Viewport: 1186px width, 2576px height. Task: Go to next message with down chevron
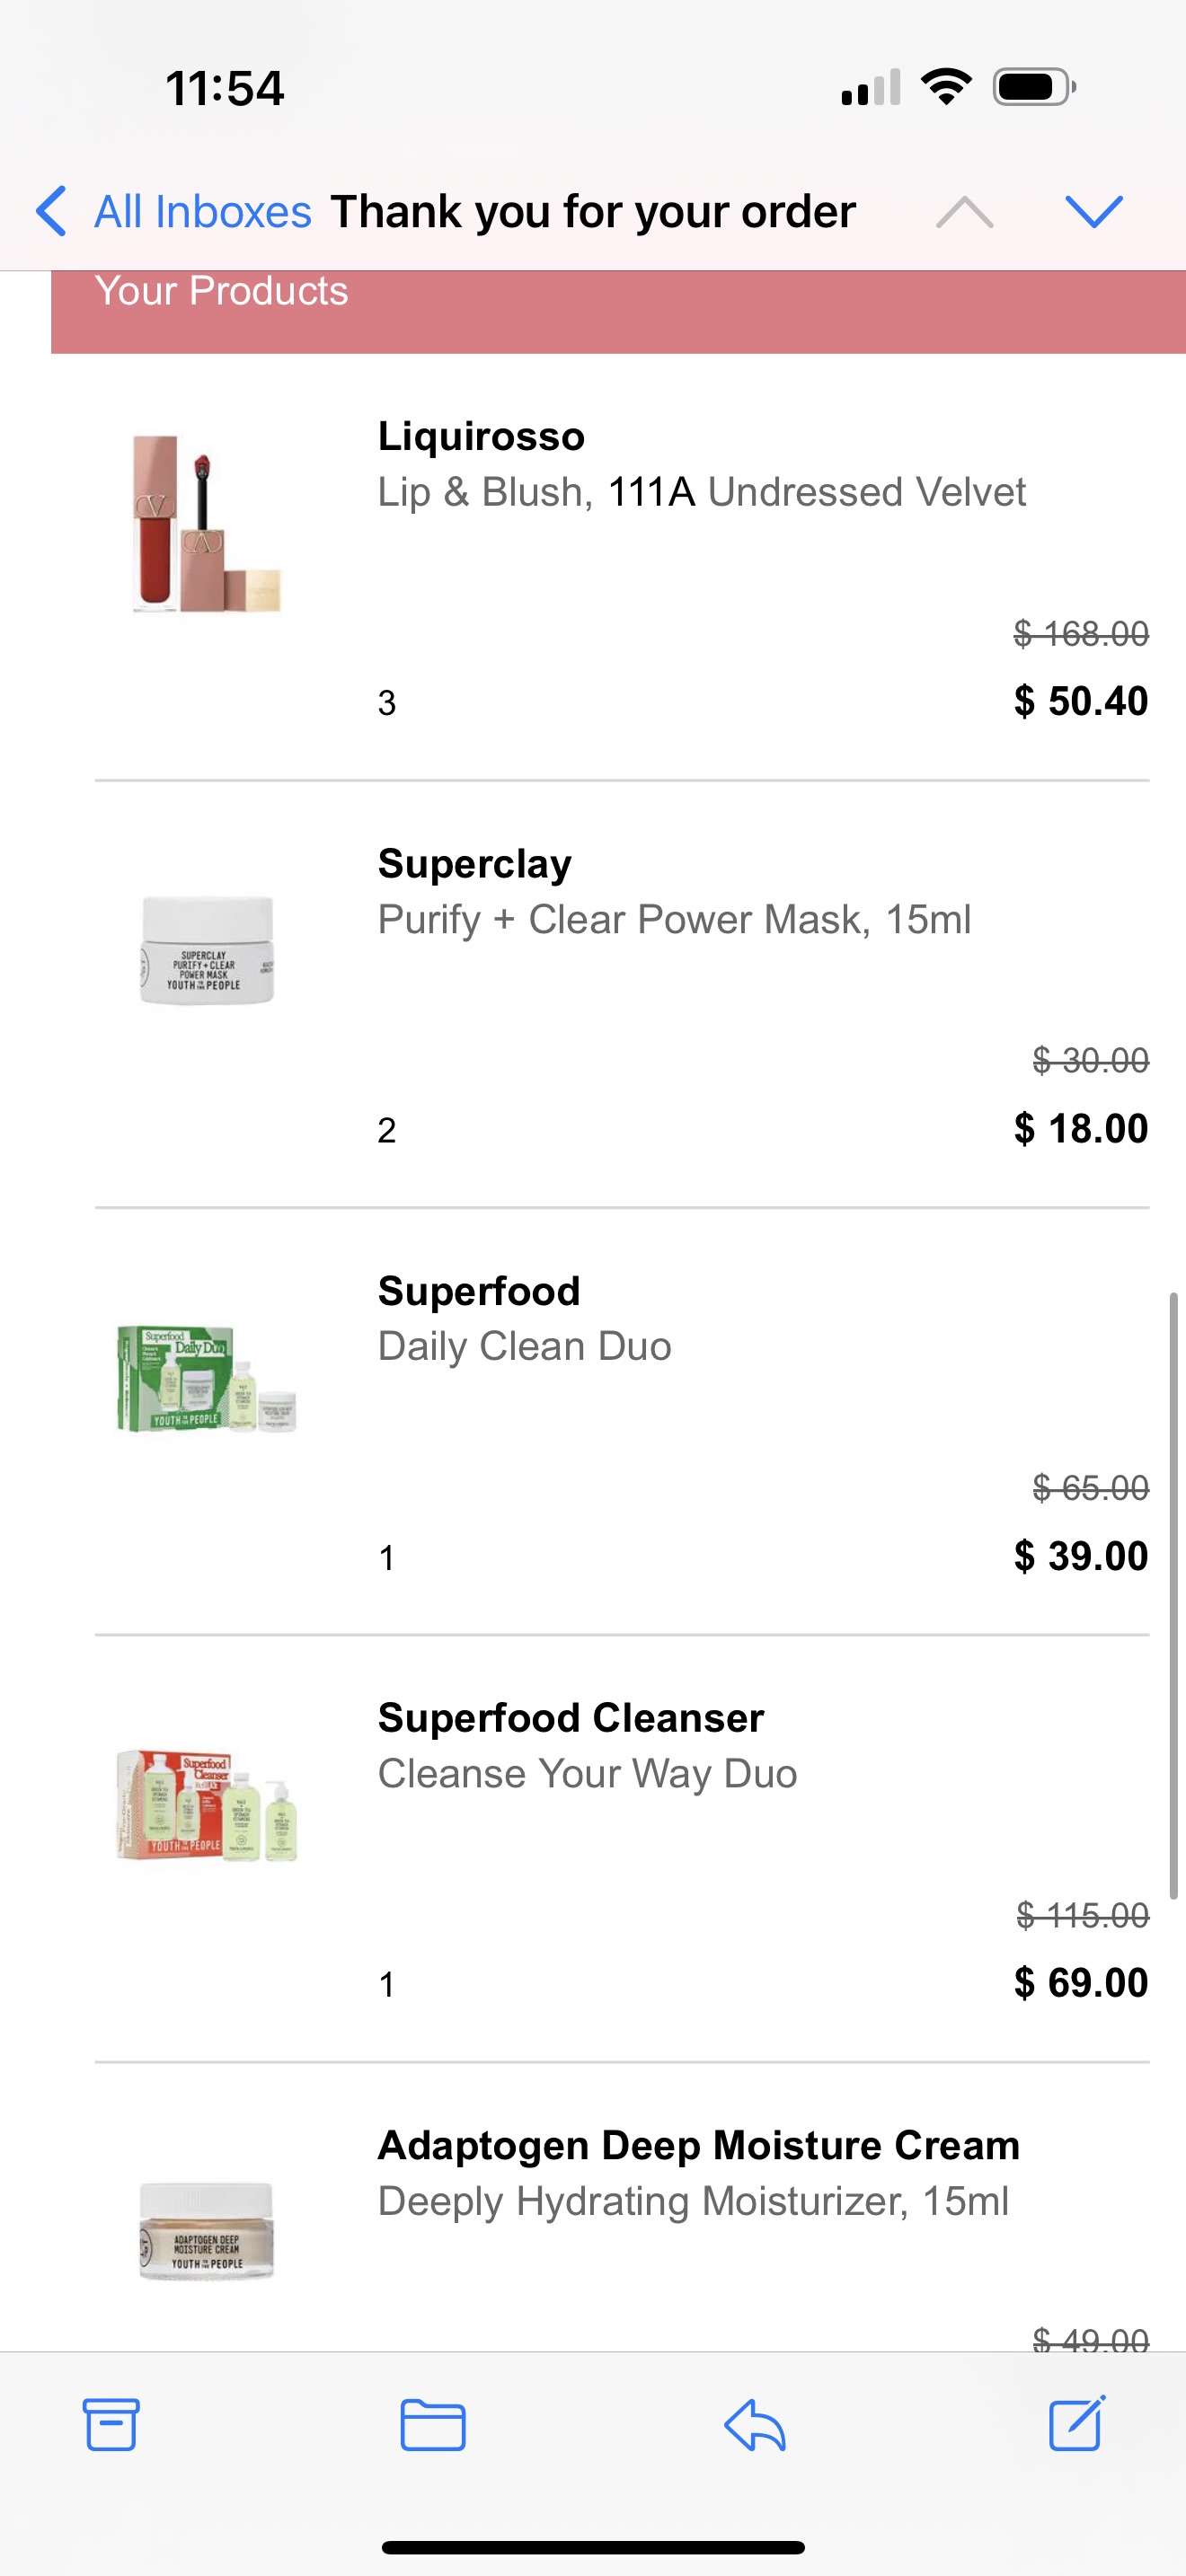pos(1094,212)
